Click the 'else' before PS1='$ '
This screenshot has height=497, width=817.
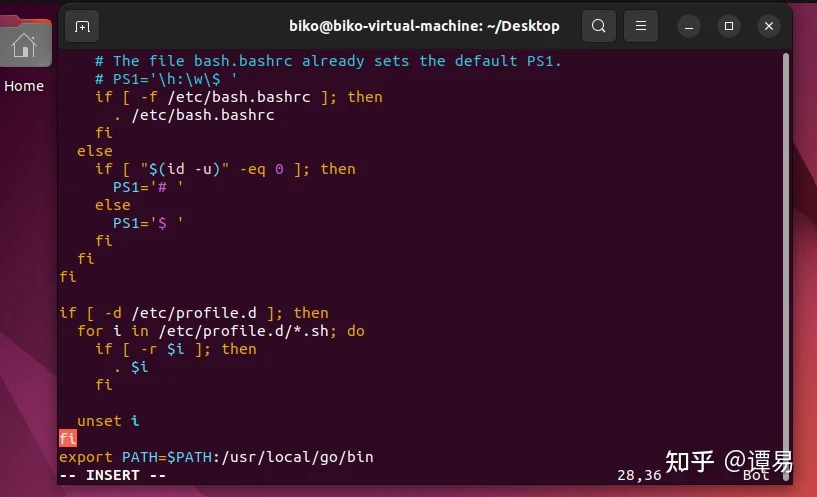pyautogui.click(x=113, y=205)
